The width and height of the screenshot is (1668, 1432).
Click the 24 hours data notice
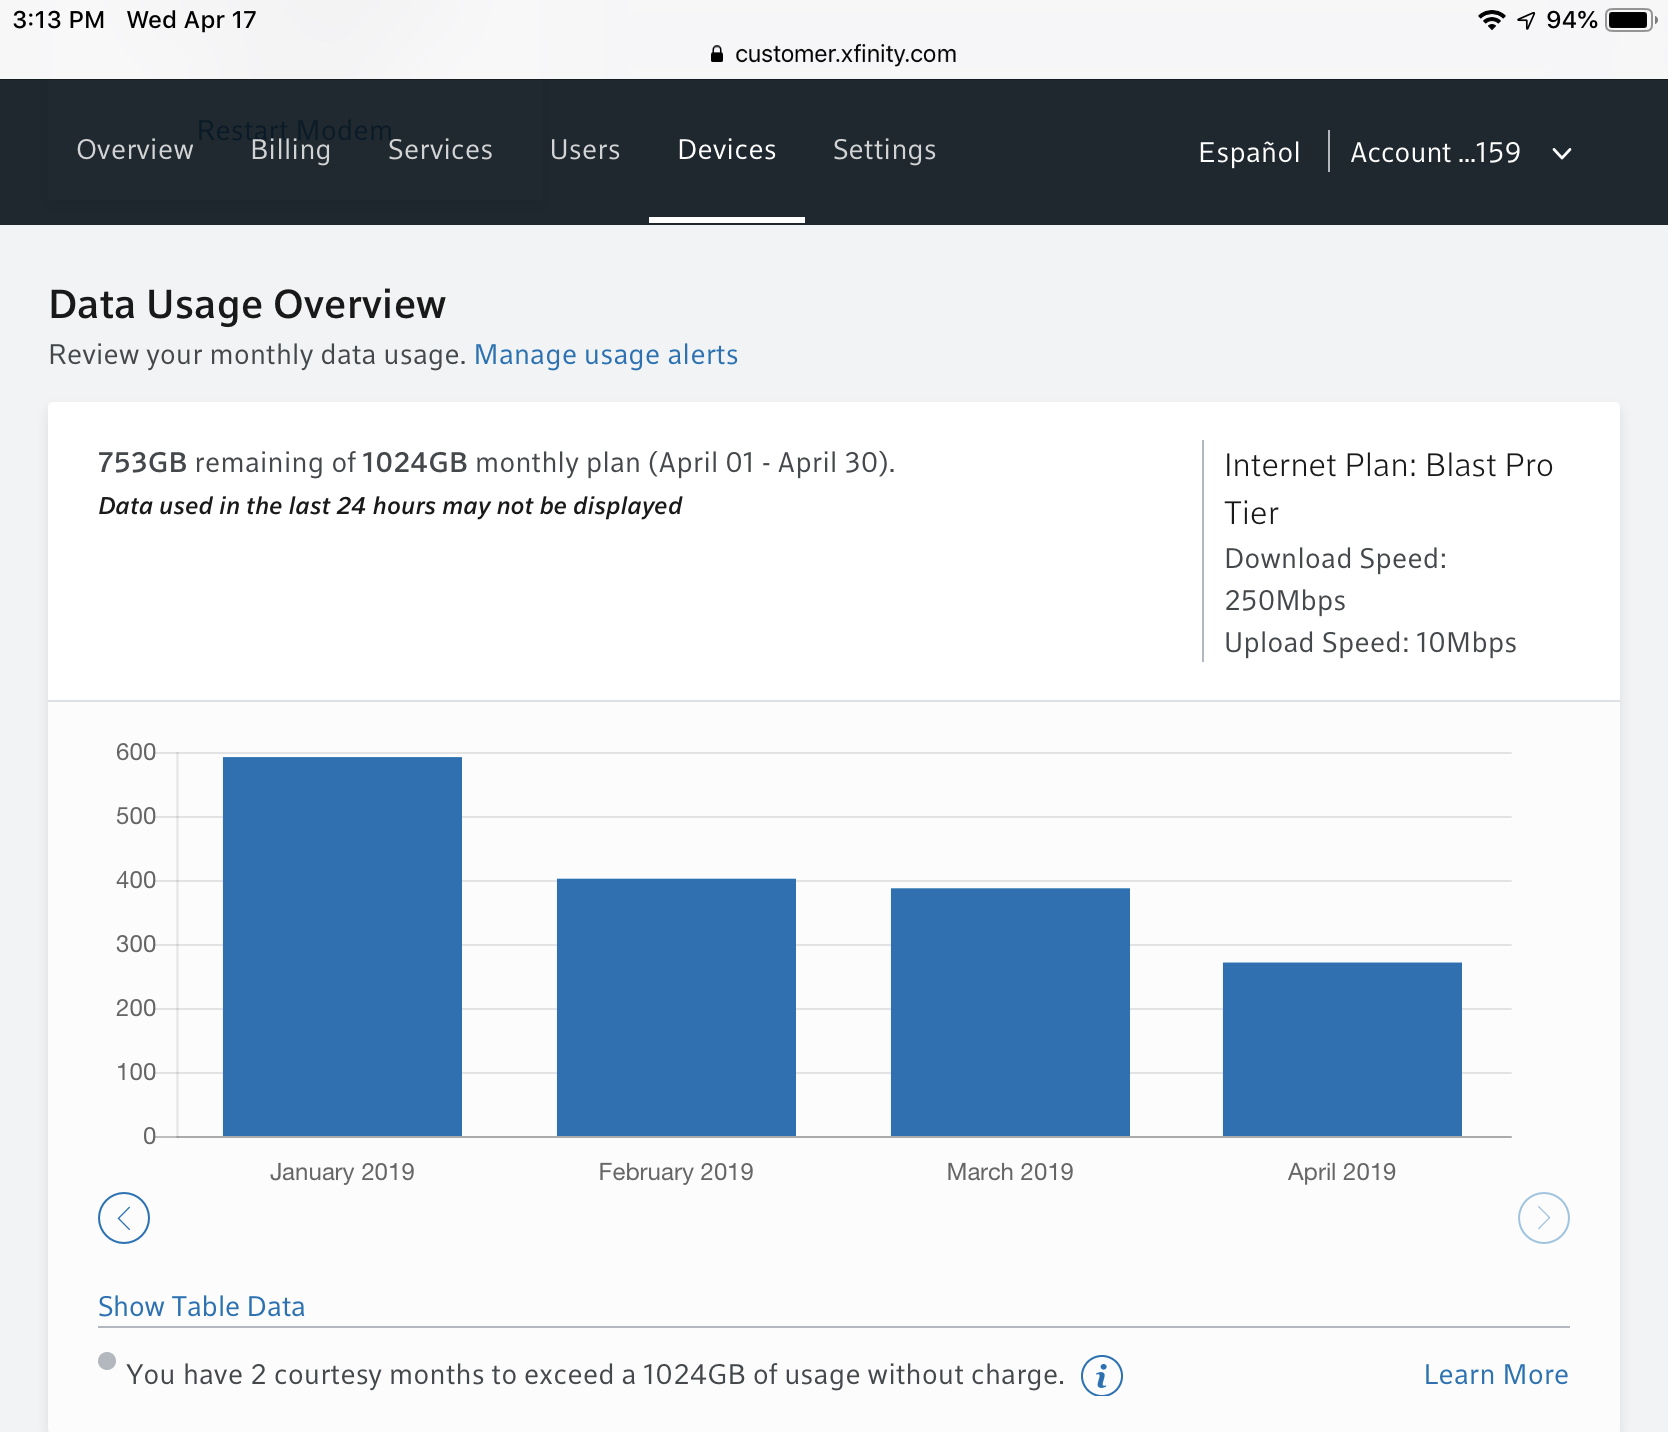(x=390, y=506)
